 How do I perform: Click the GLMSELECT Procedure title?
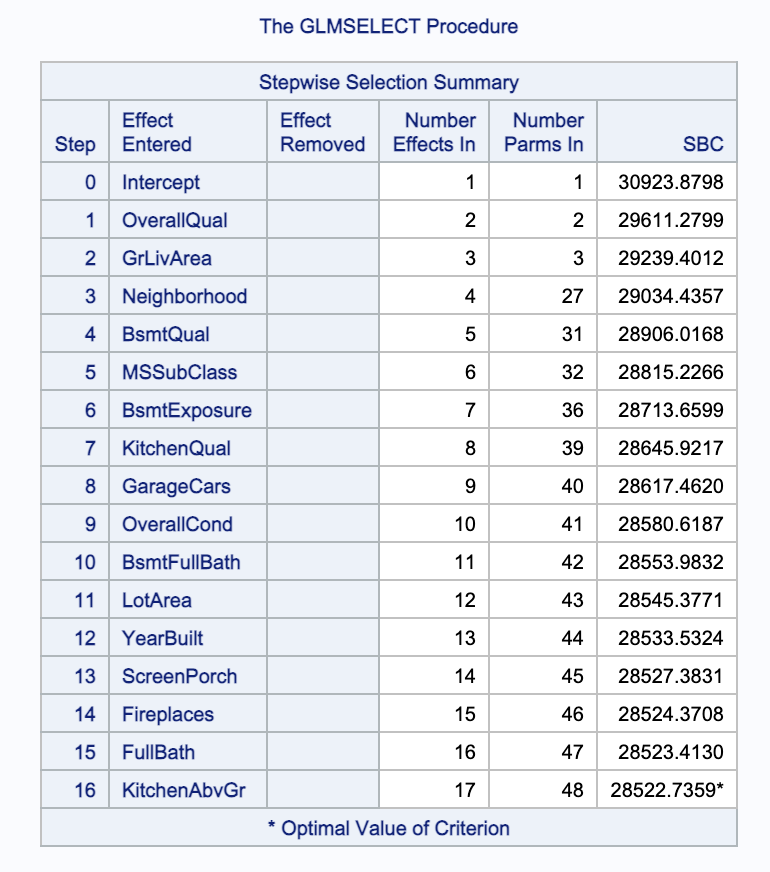pos(388,26)
